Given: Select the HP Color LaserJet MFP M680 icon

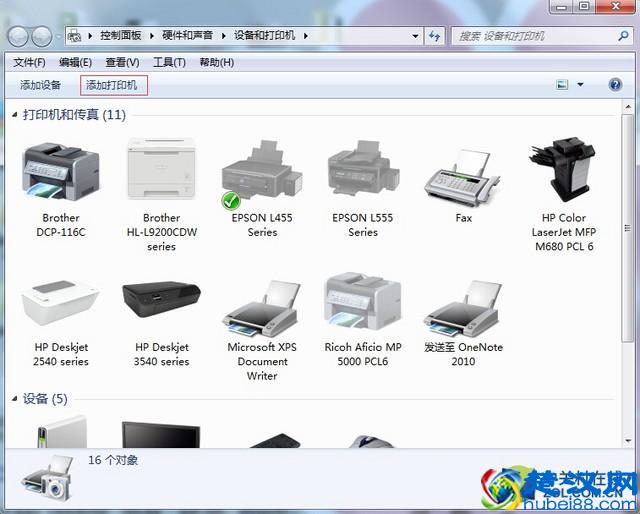Looking at the screenshot, I should [564, 169].
